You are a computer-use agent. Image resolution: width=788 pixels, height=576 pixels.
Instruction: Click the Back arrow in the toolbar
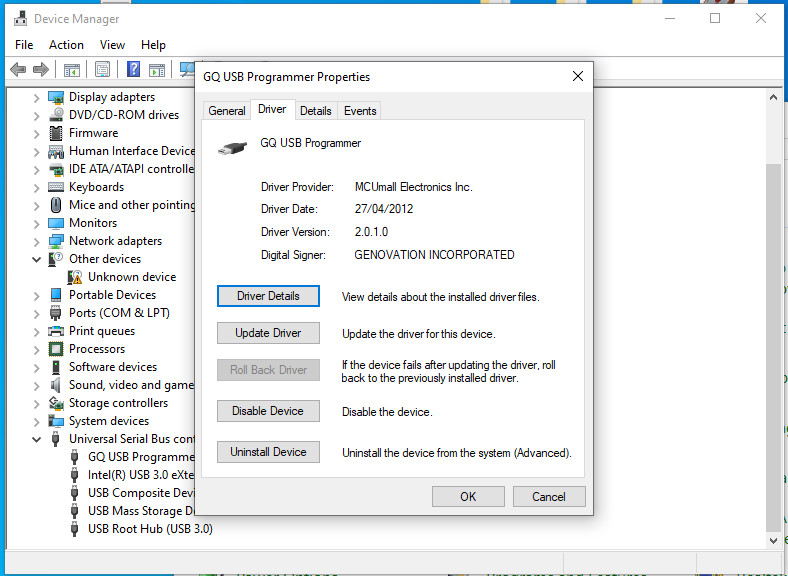coord(17,69)
